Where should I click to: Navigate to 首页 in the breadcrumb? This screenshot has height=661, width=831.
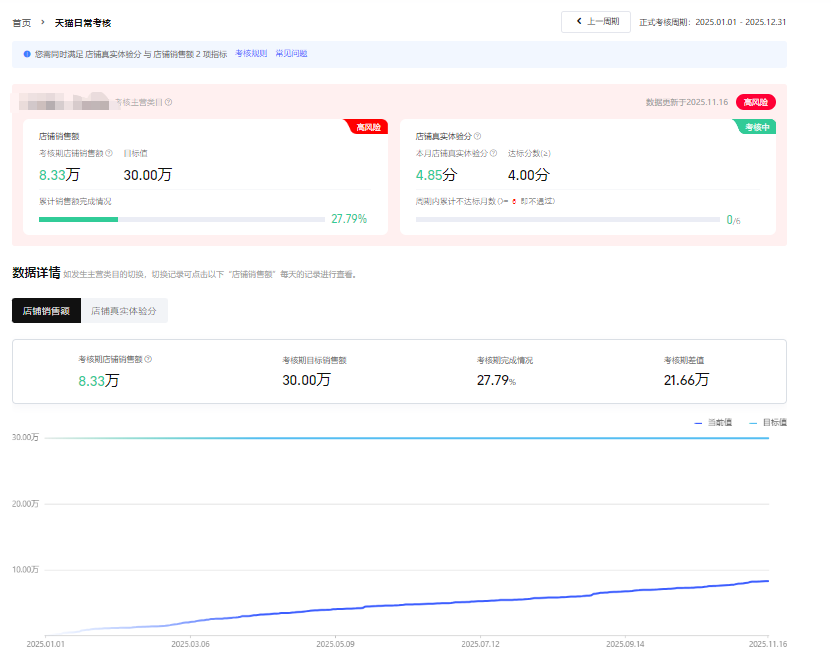[21, 21]
